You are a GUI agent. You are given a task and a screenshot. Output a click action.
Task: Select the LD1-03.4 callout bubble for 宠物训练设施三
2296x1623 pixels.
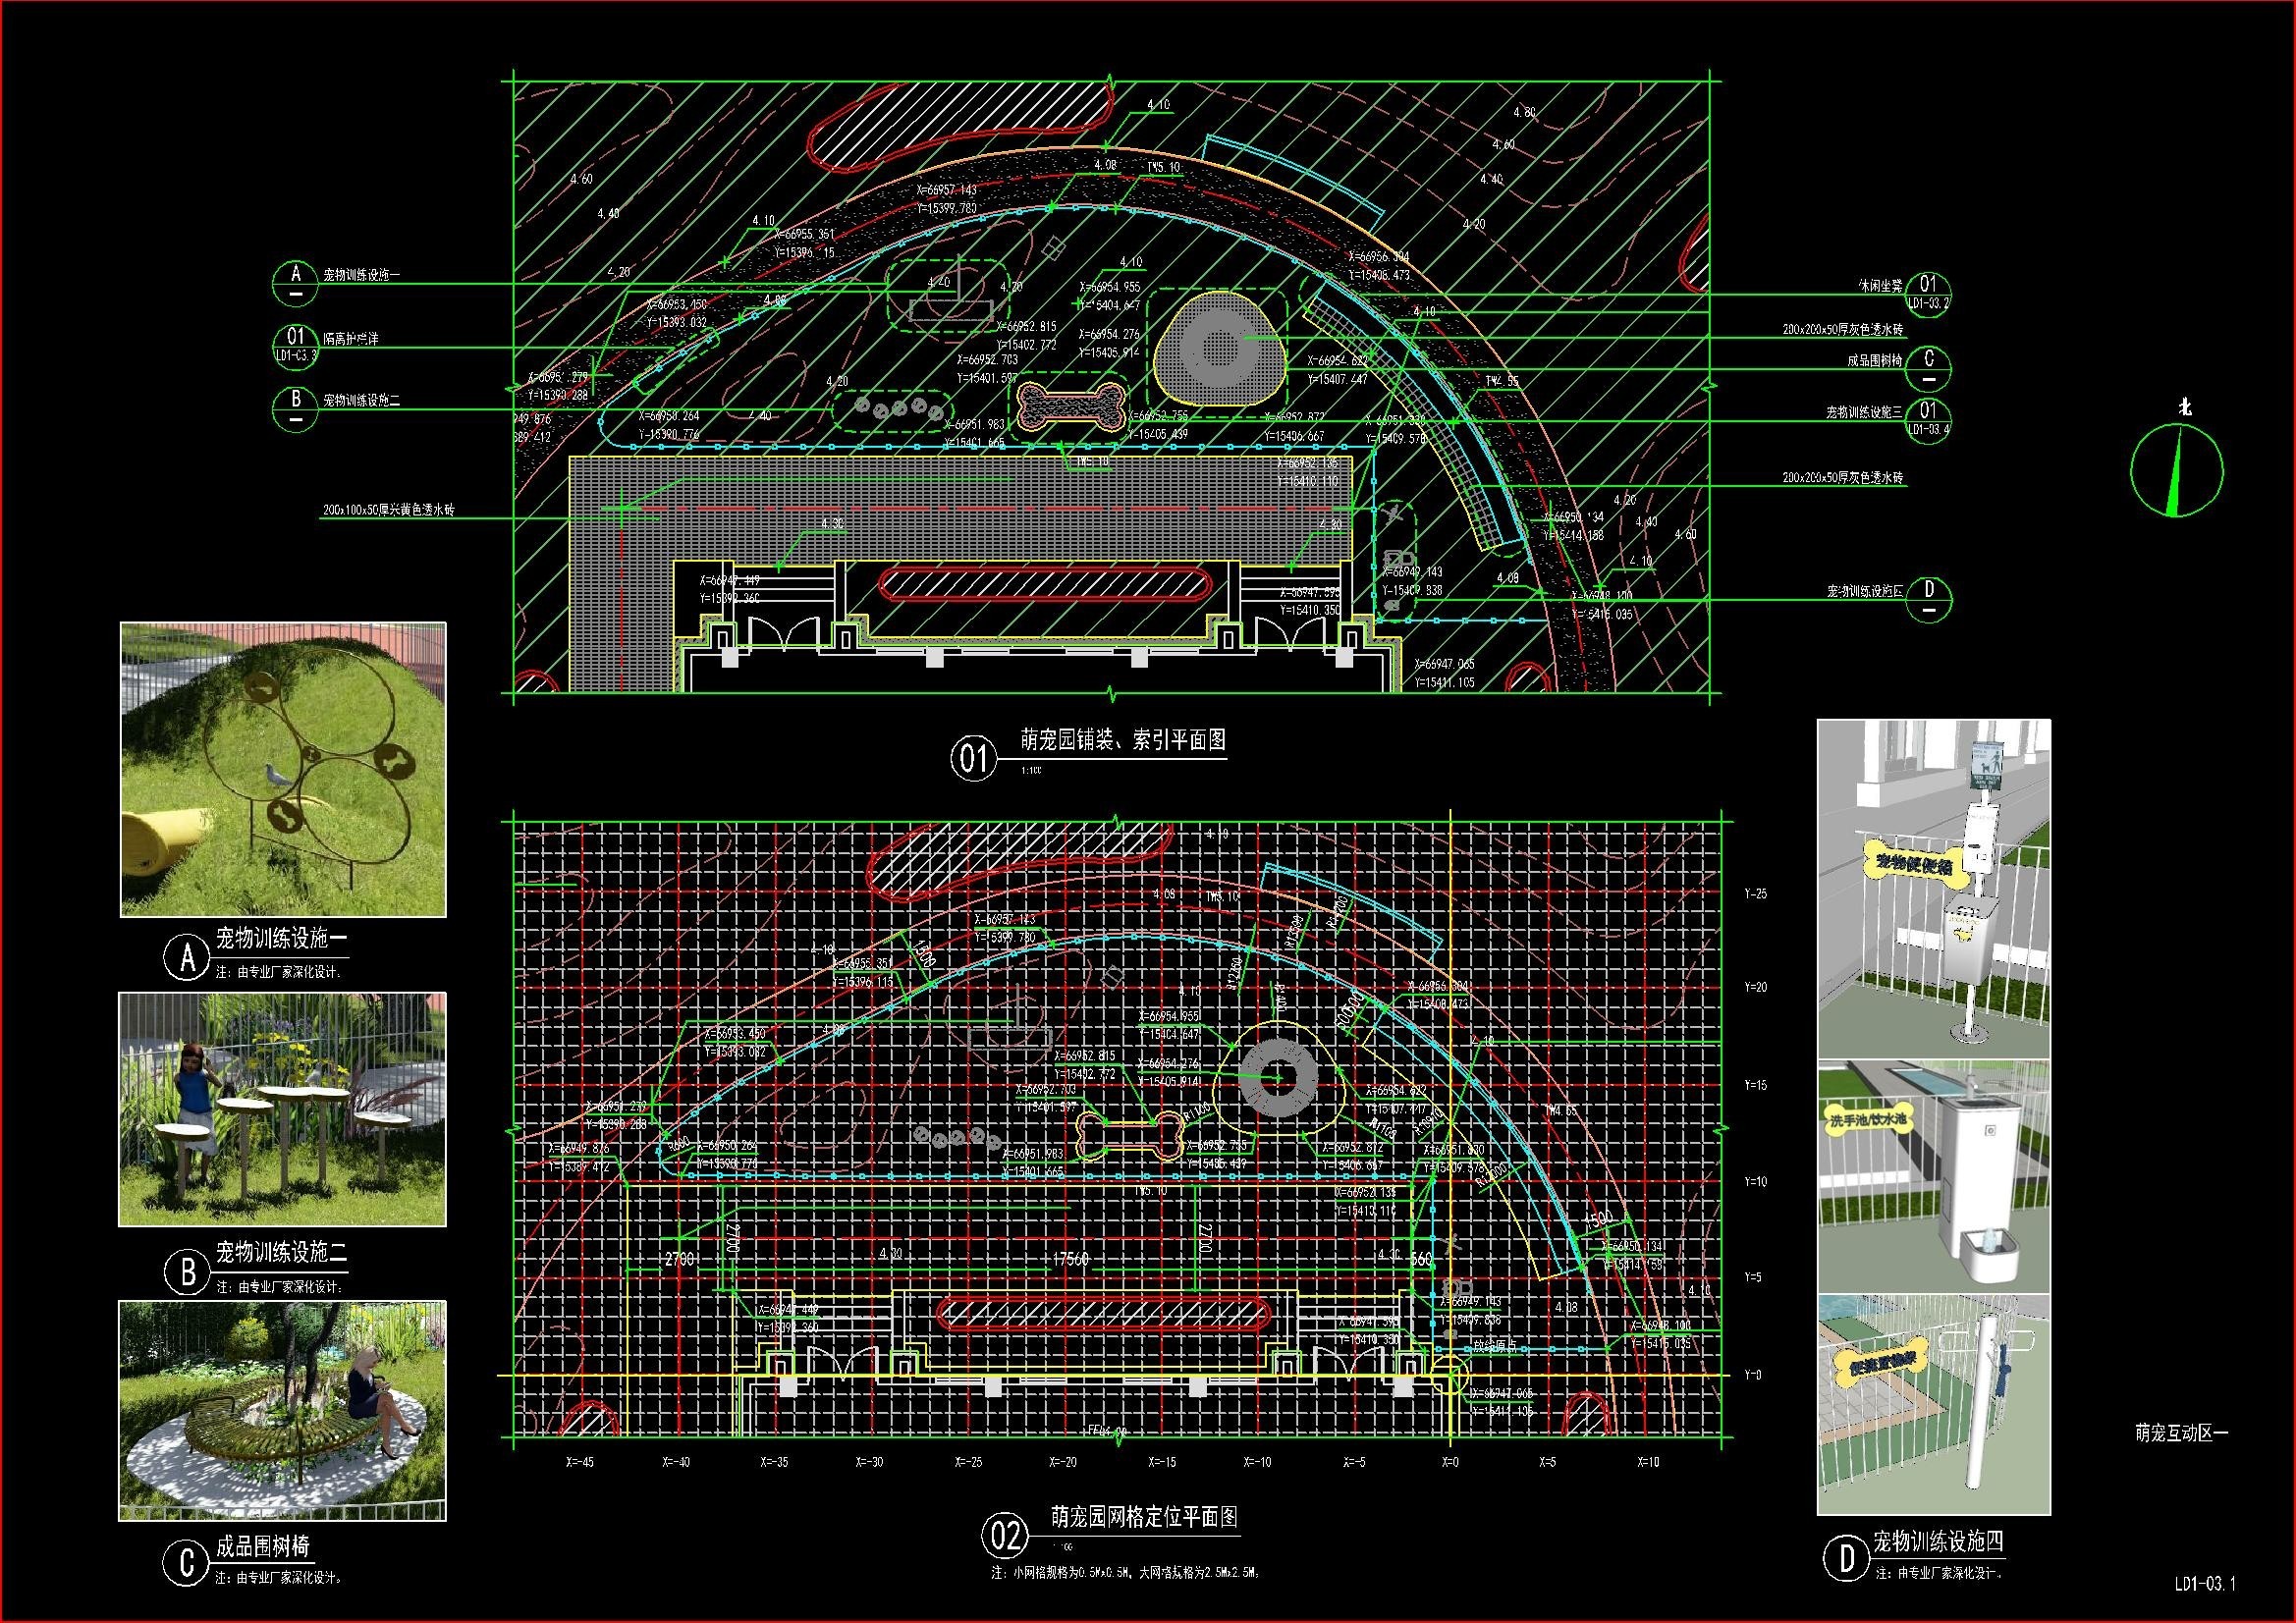coord(1928,420)
